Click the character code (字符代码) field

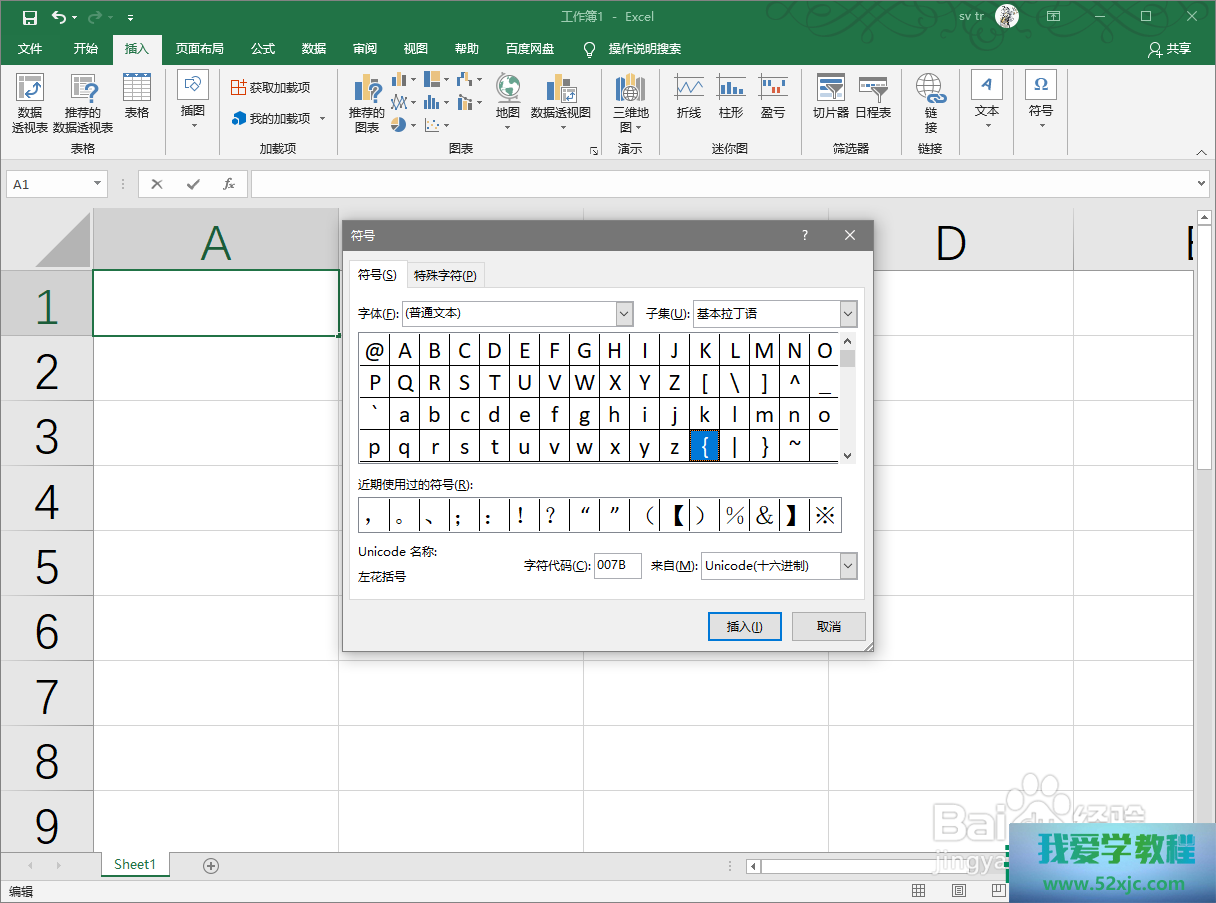[617, 566]
